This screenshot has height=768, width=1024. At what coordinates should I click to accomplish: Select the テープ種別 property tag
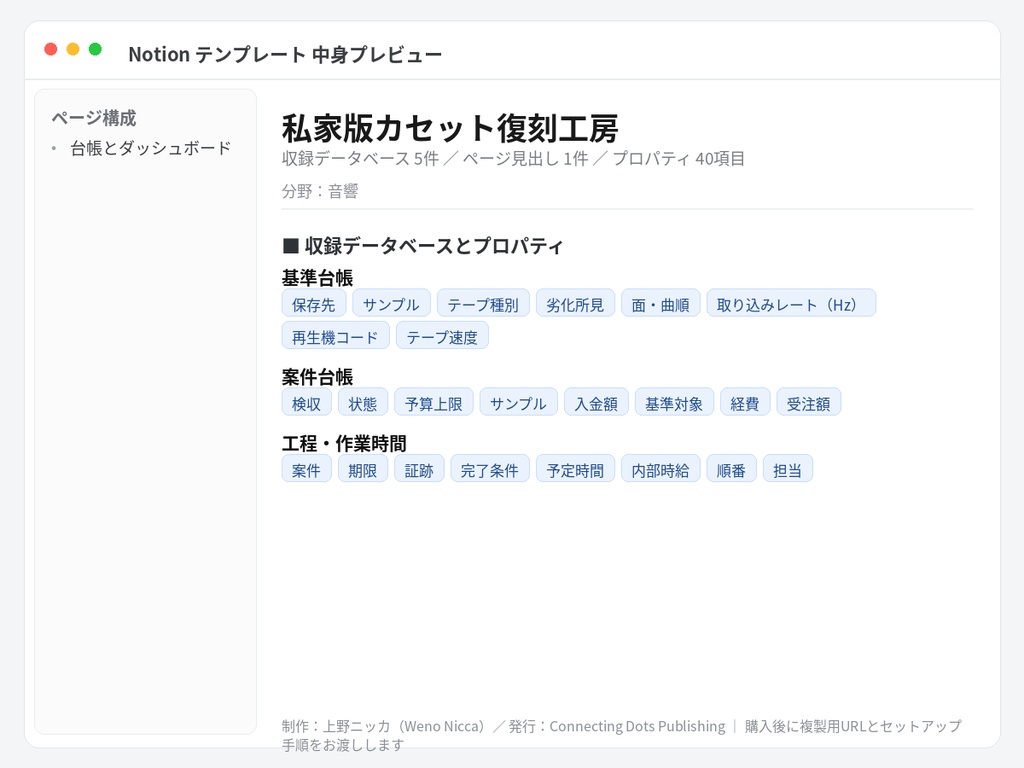[483, 305]
